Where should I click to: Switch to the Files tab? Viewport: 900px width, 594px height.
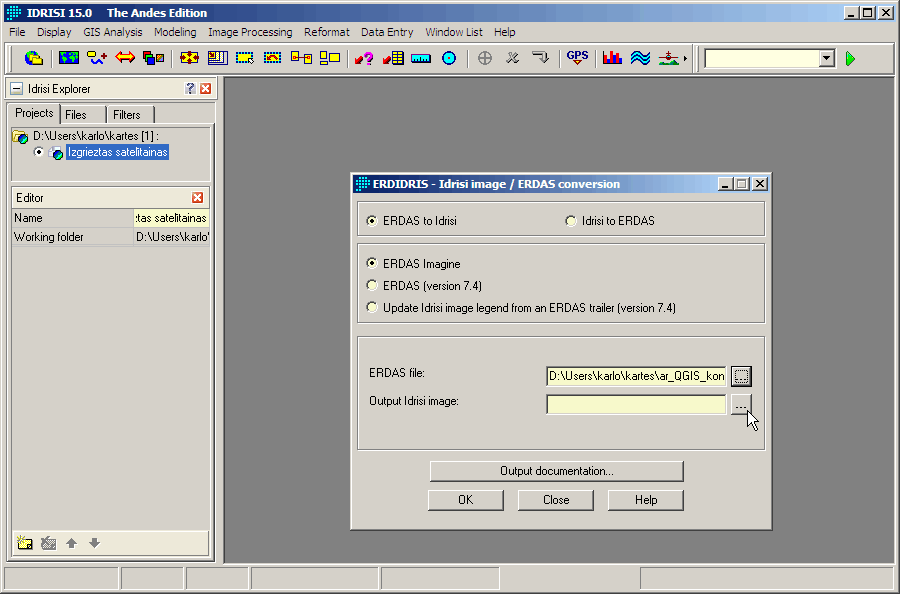click(83, 115)
